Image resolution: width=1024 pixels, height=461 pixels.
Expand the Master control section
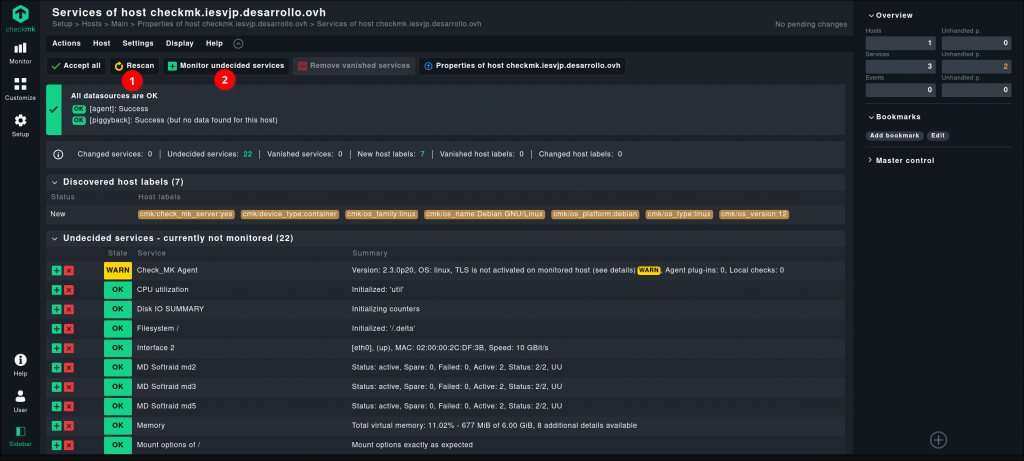tap(904, 160)
